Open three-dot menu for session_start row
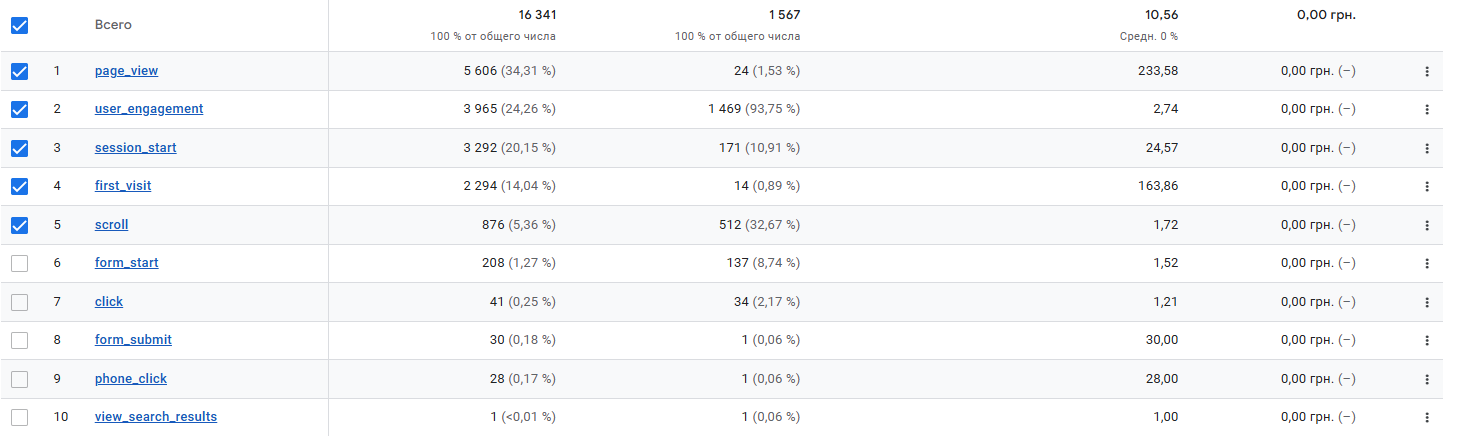Screen dimensions: 1465x442 click(x=1427, y=148)
